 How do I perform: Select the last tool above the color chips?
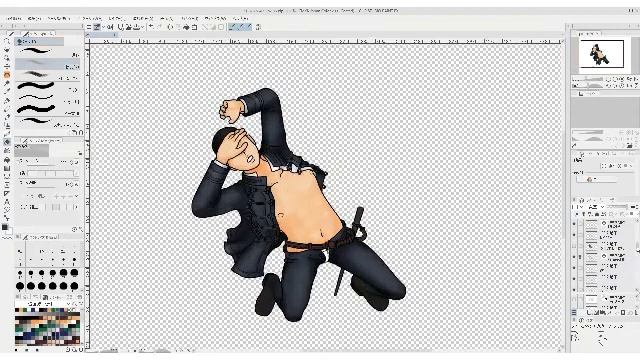click(x=7, y=218)
